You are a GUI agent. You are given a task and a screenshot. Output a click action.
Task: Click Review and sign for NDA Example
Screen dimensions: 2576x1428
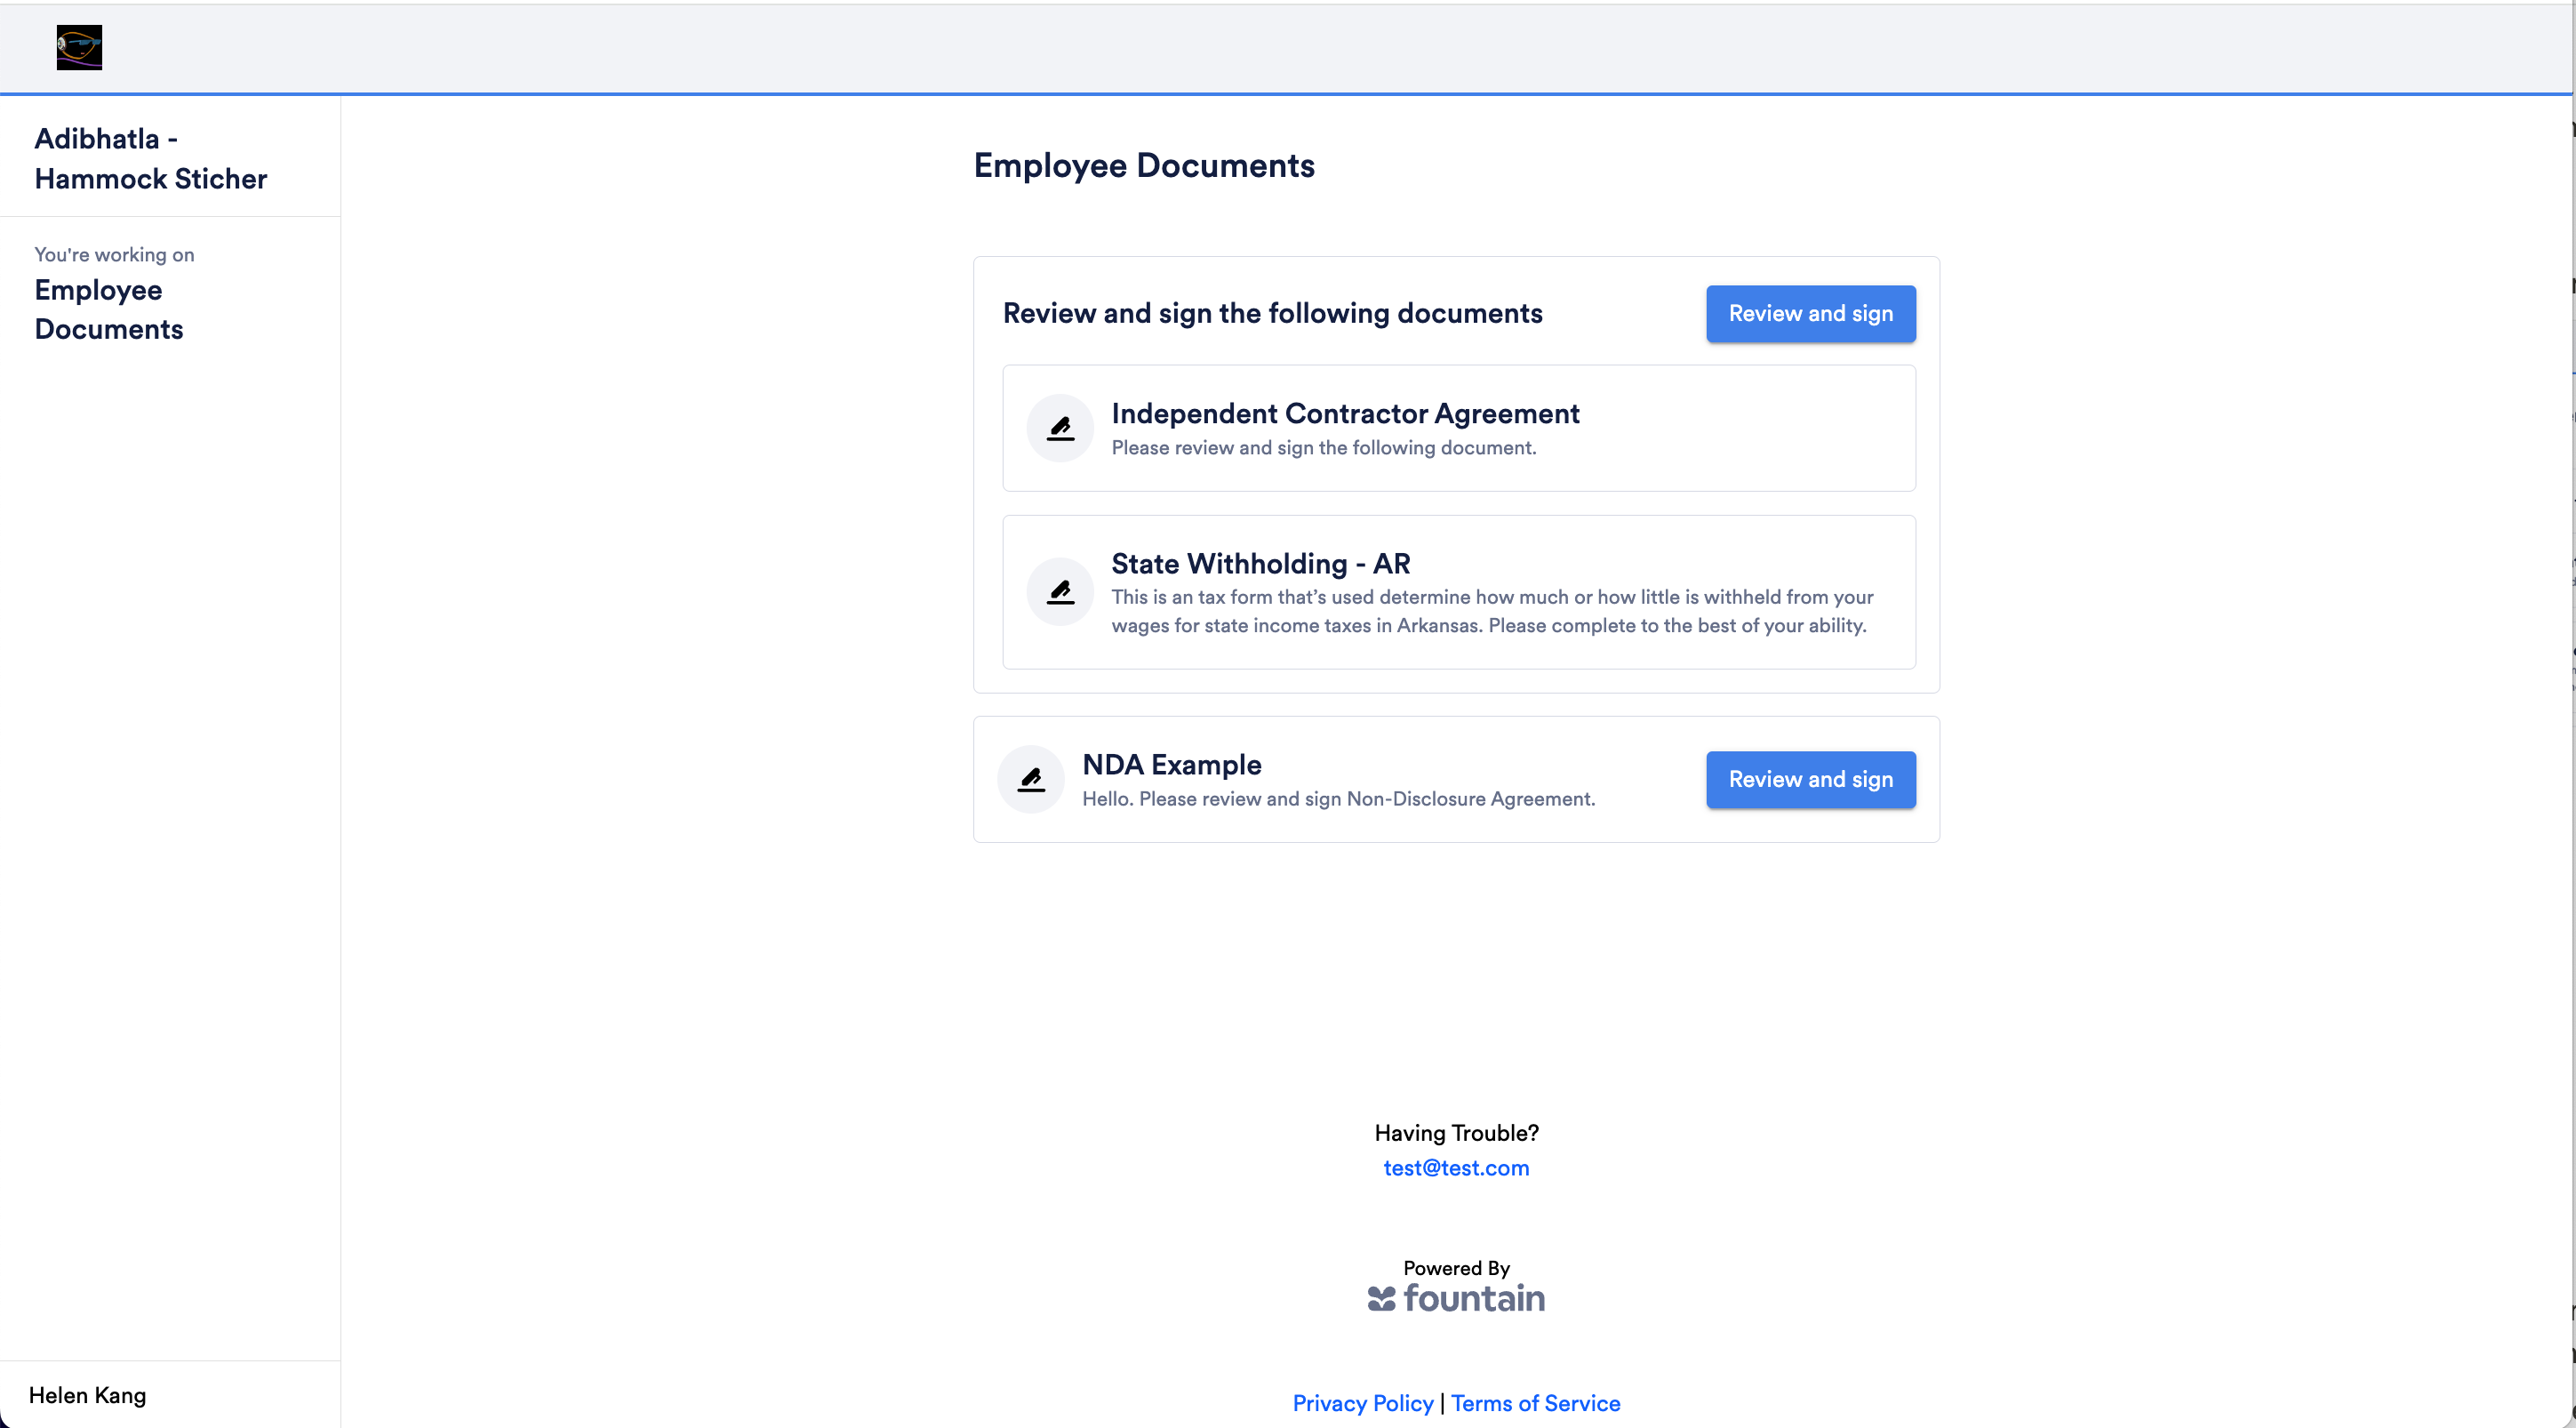coord(1811,780)
